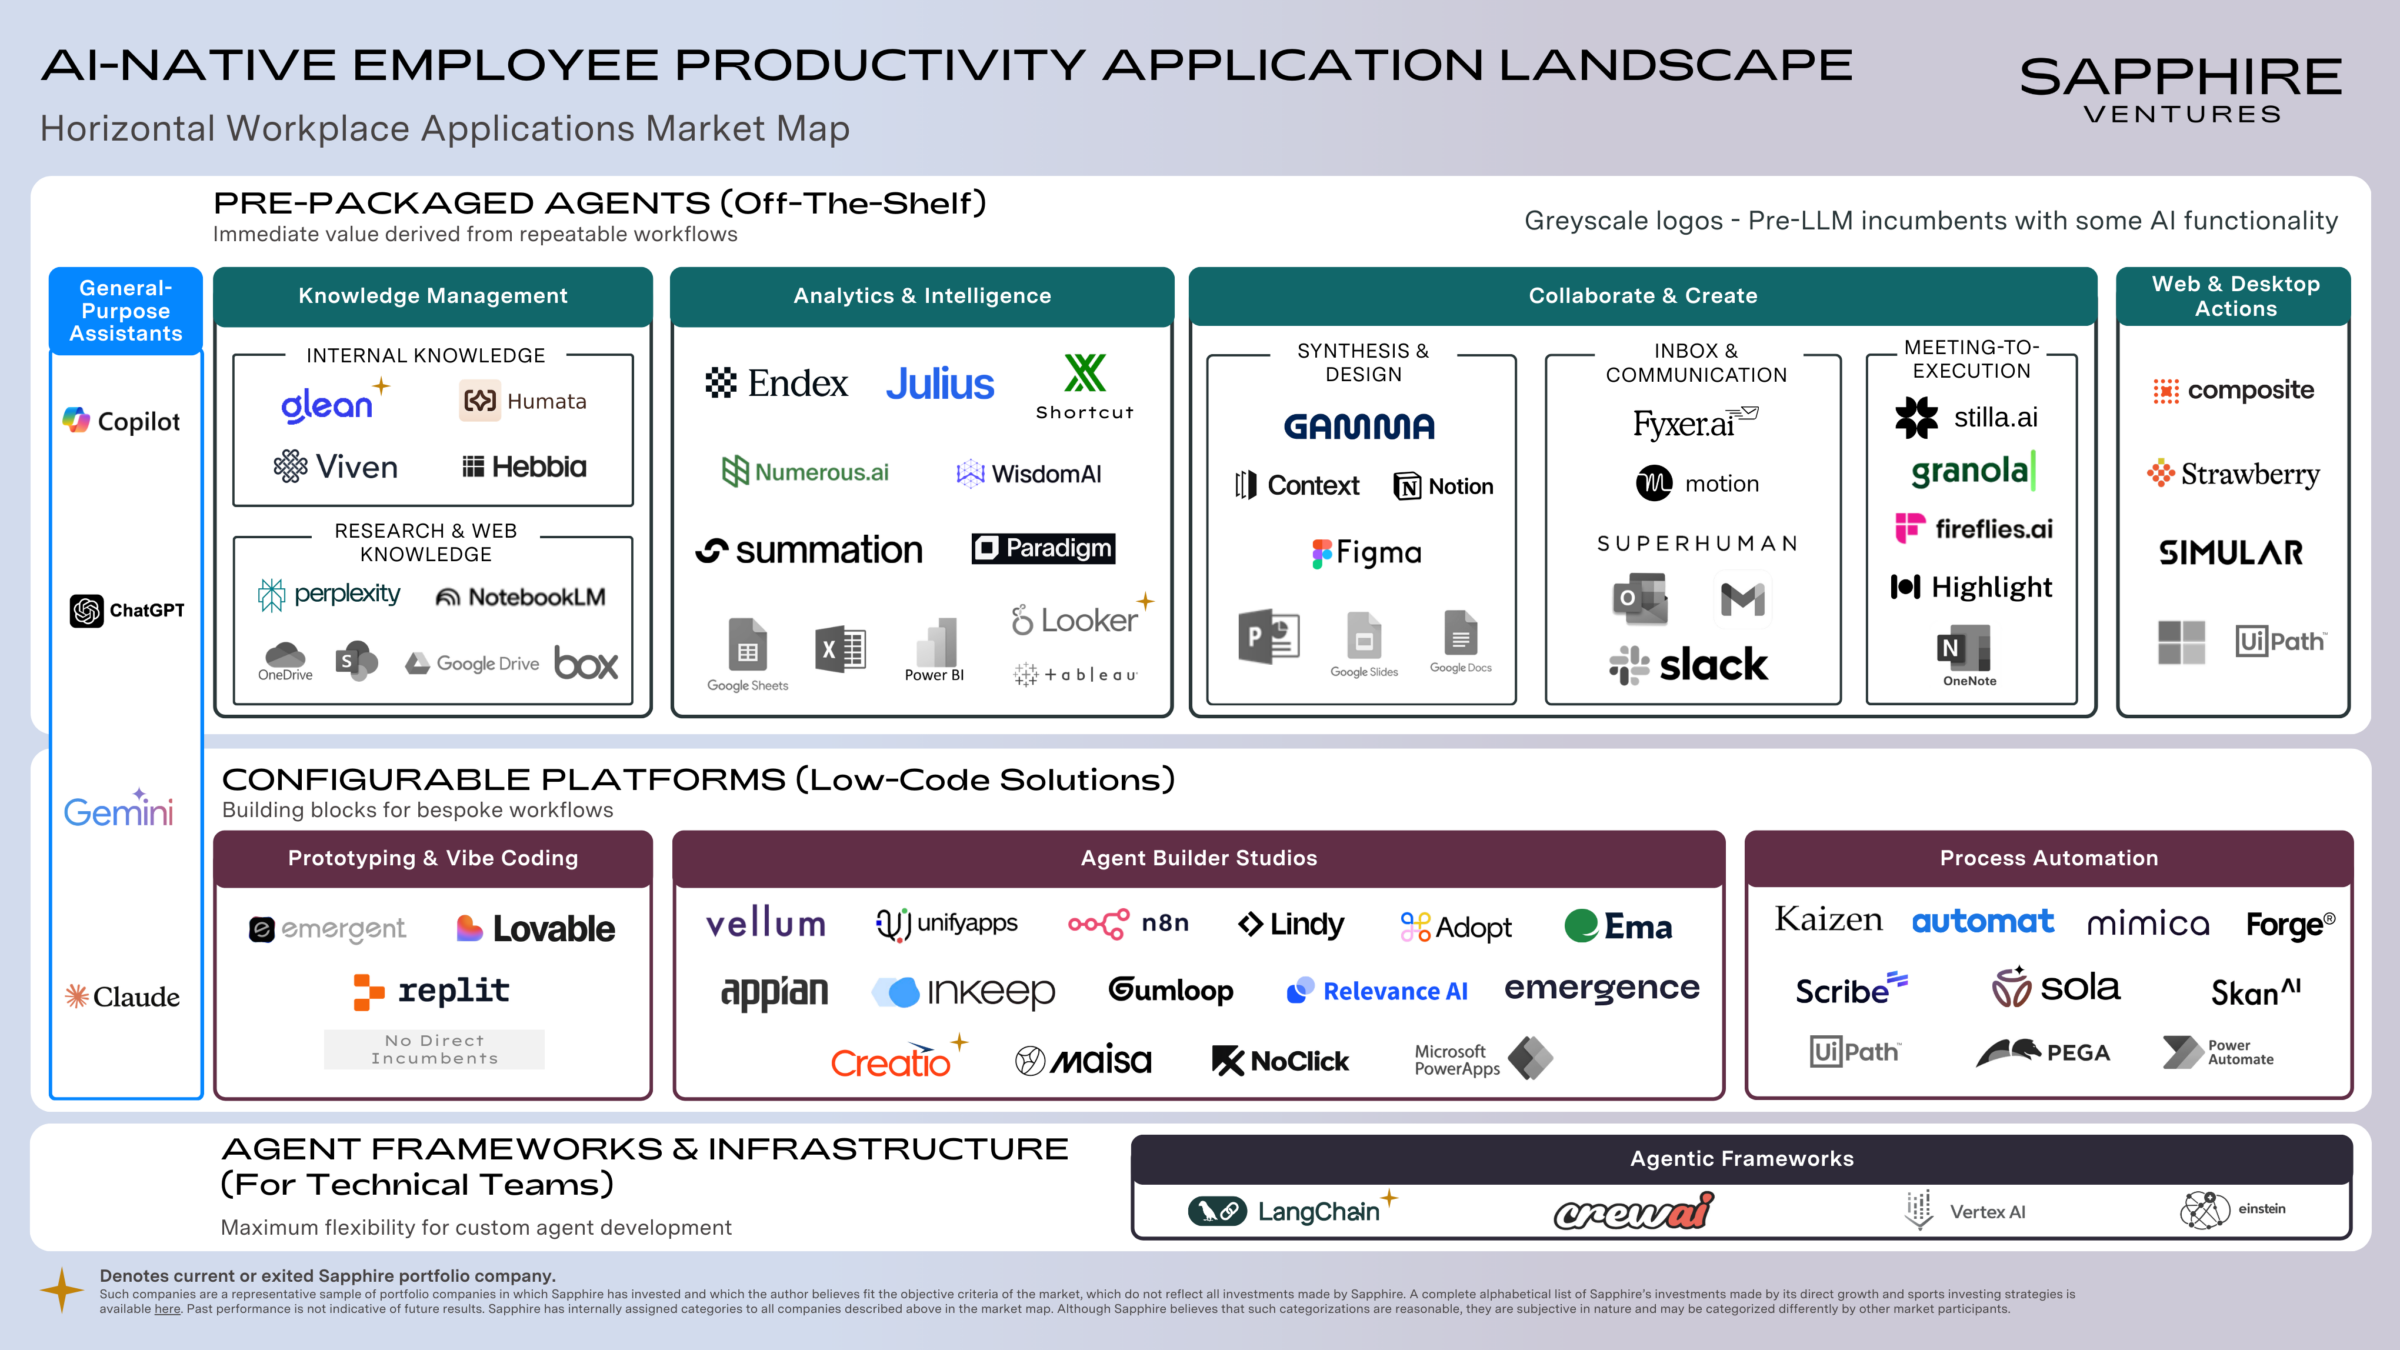Select the Process Automation header
The image size is (2400, 1350).
point(2048,858)
